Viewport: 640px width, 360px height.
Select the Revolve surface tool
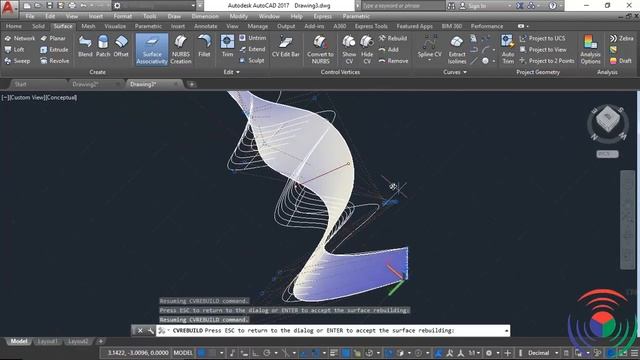pyautogui.click(x=55, y=61)
